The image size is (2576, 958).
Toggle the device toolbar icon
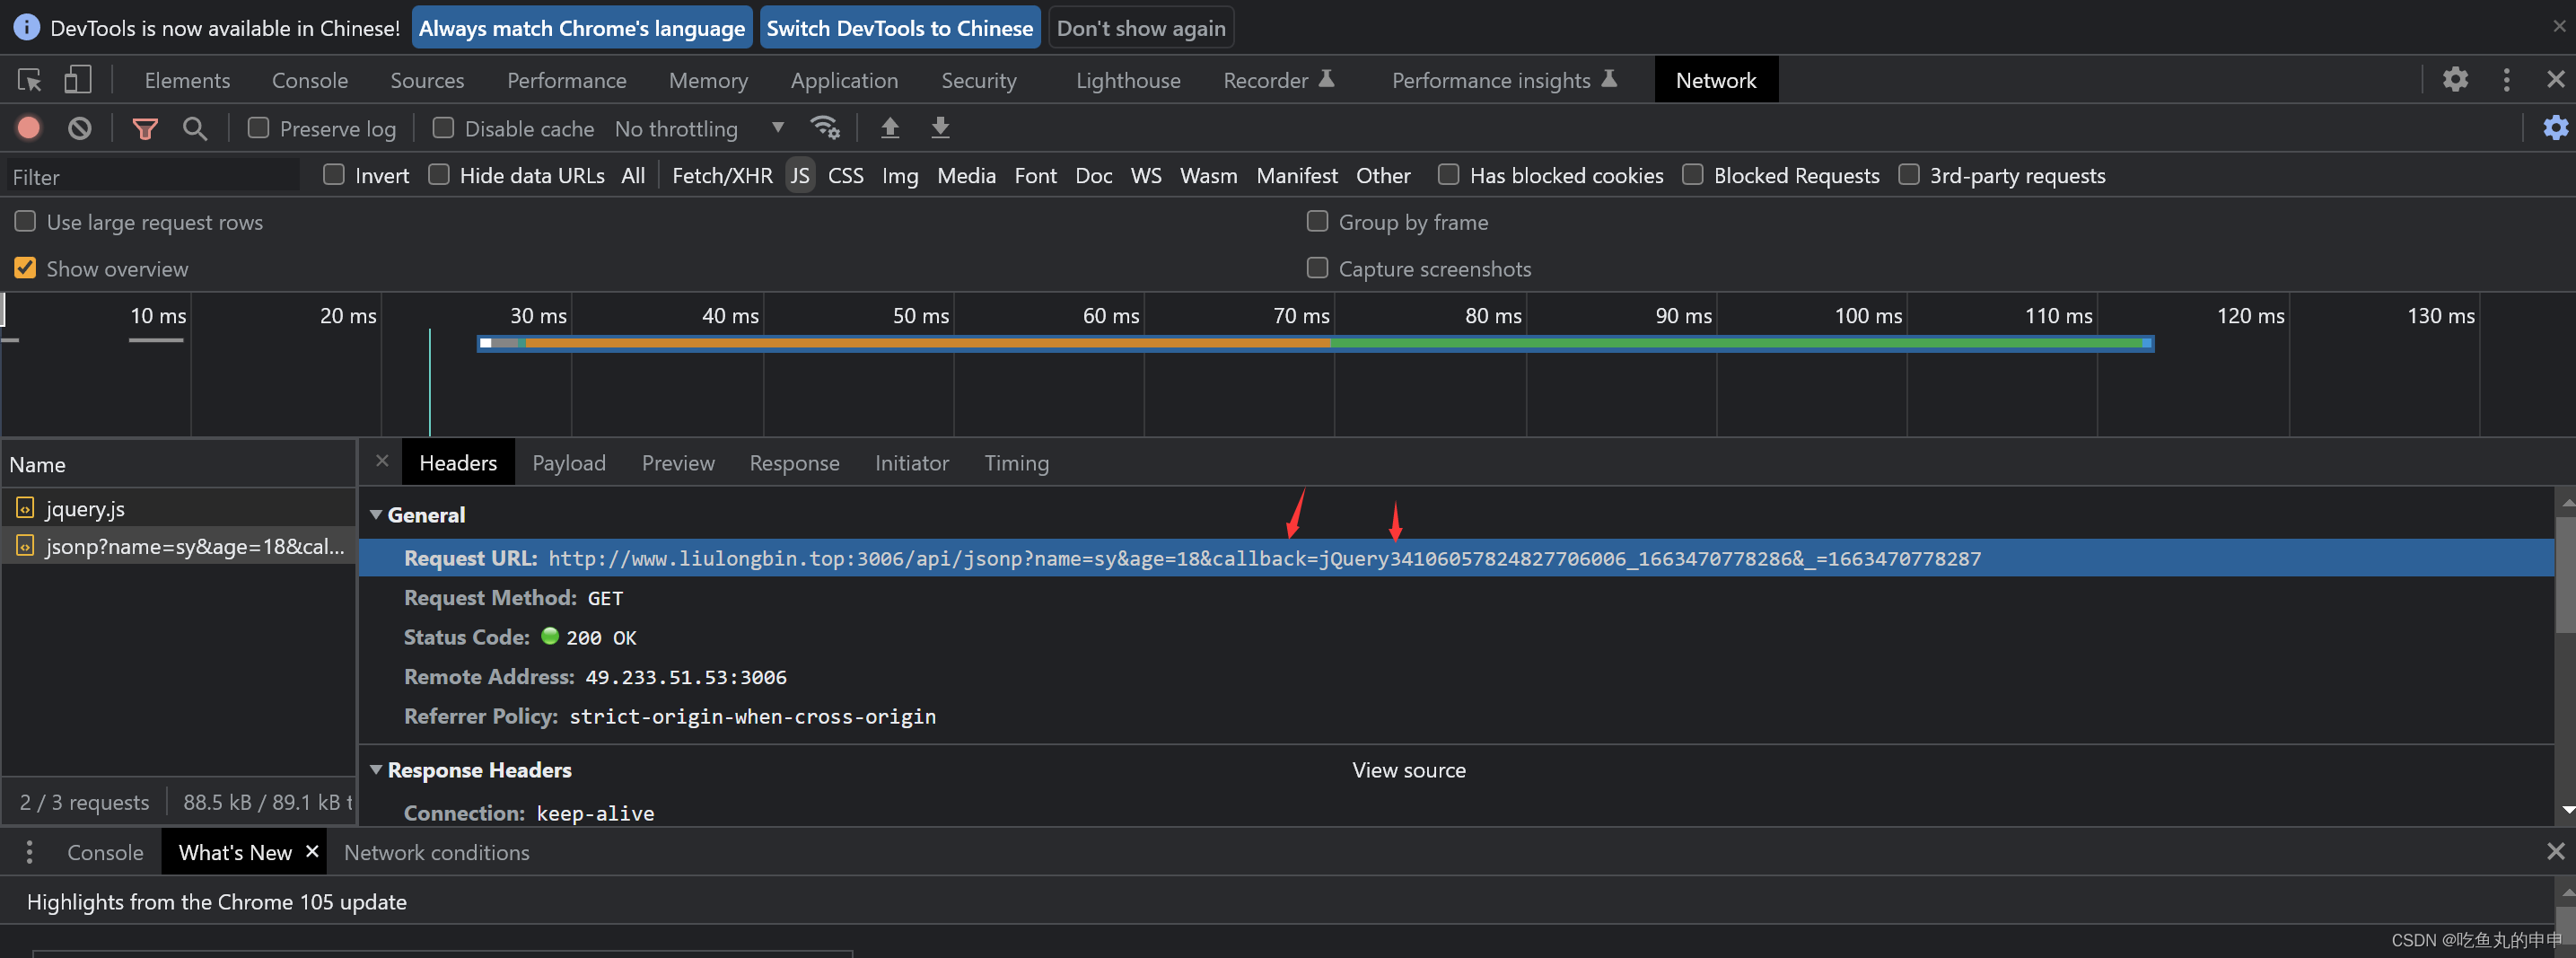coord(77,80)
